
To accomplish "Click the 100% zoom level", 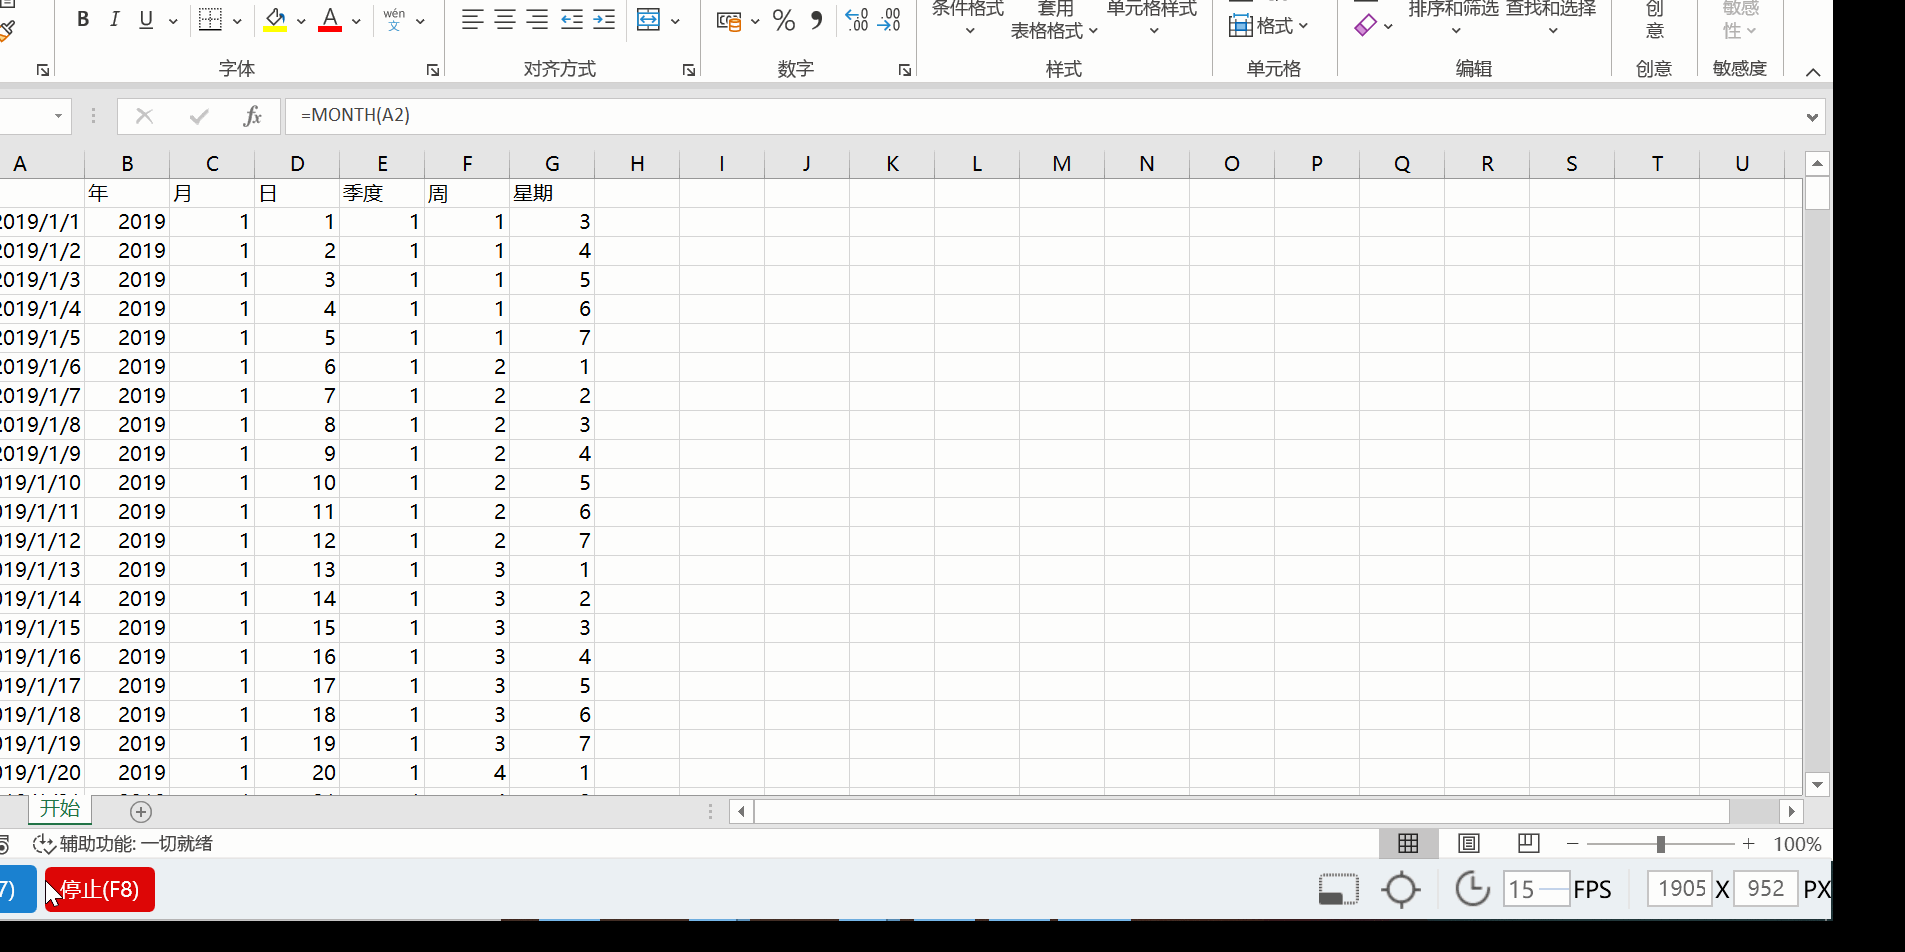I will point(1797,844).
